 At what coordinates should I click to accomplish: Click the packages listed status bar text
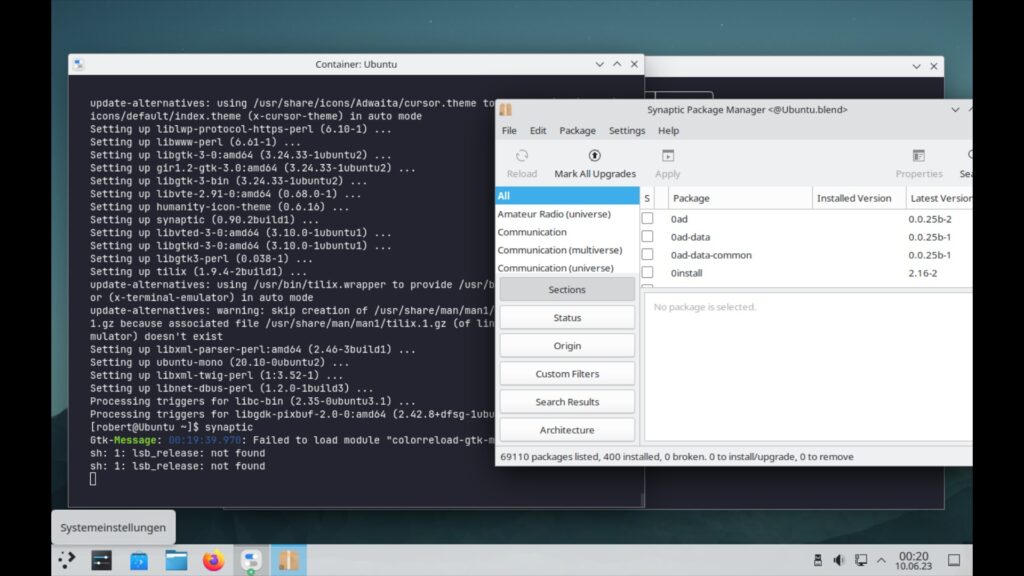click(677, 456)
